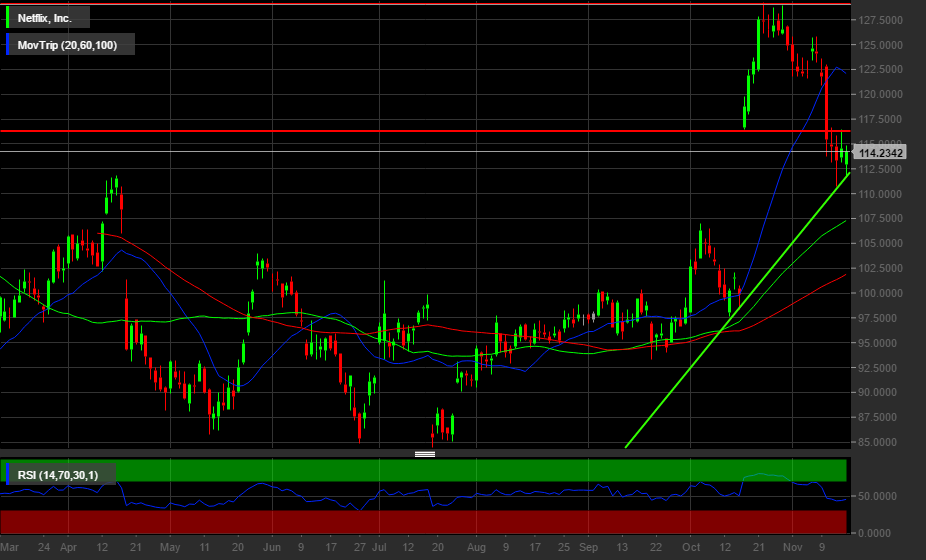The width and height of the screenshot is (926, 560).
Task: Click the 9 date label after Nov
Action: point(821,547)
